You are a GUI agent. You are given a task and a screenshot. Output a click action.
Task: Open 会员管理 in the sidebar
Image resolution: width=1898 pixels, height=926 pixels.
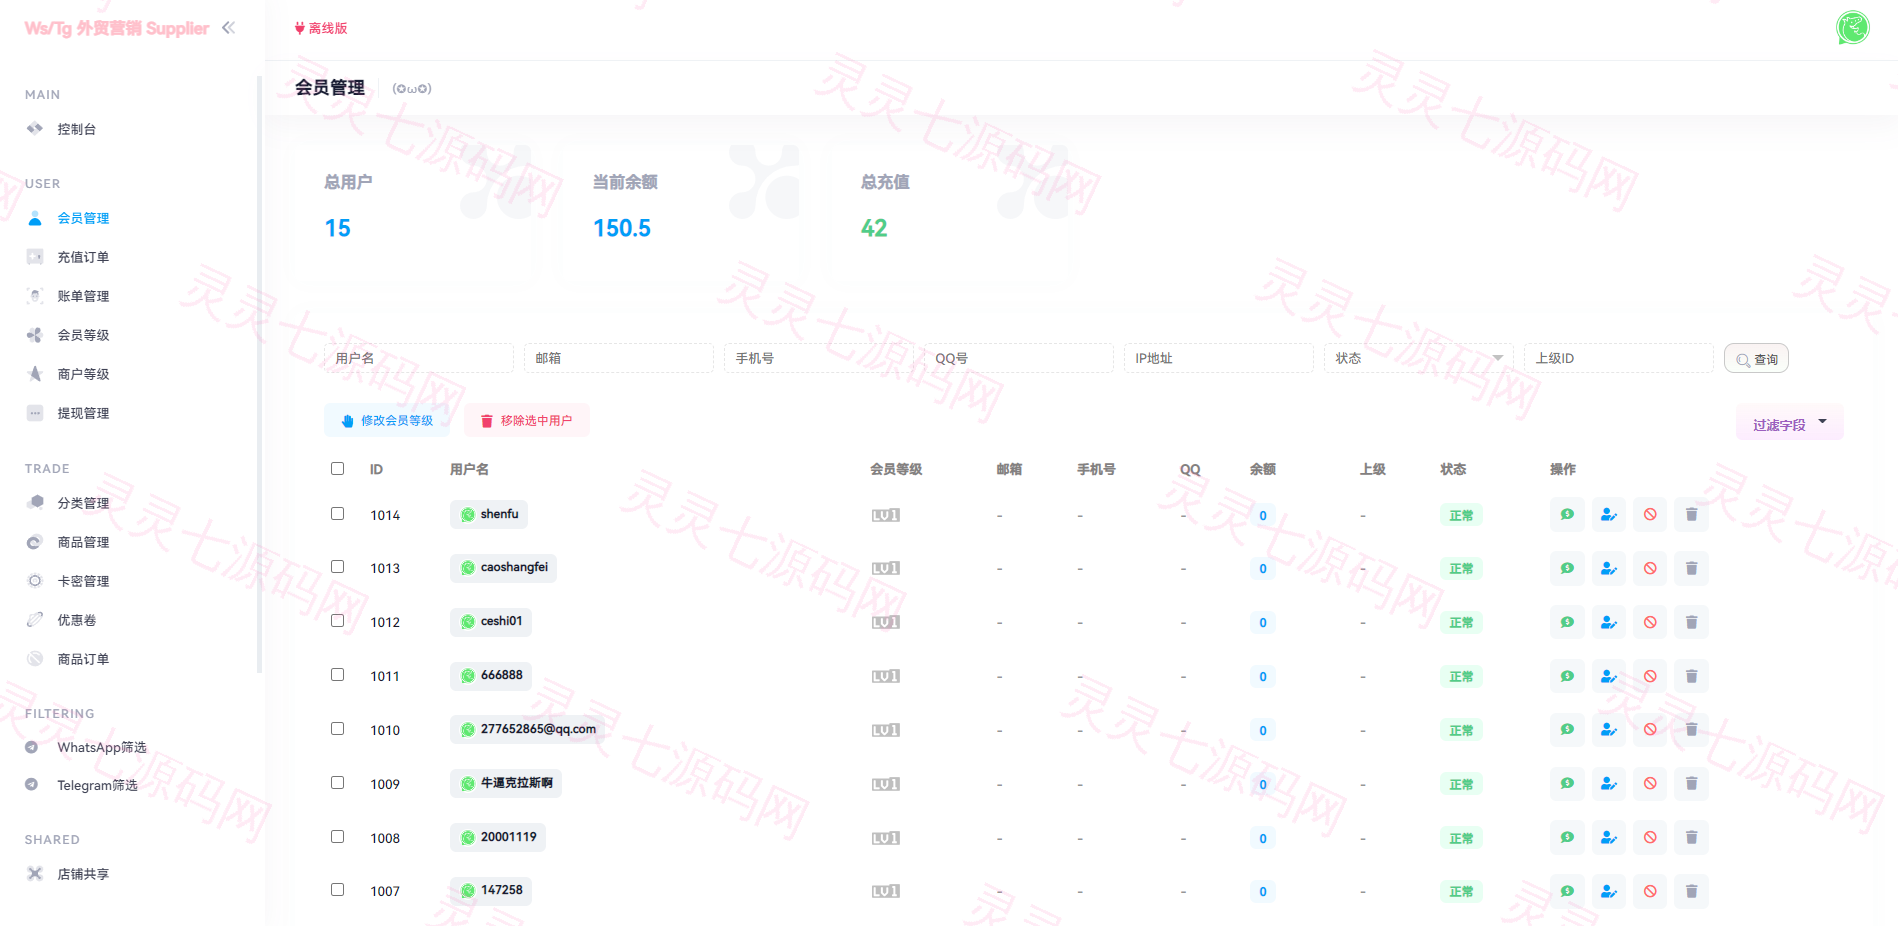click(x=83, y=218)
